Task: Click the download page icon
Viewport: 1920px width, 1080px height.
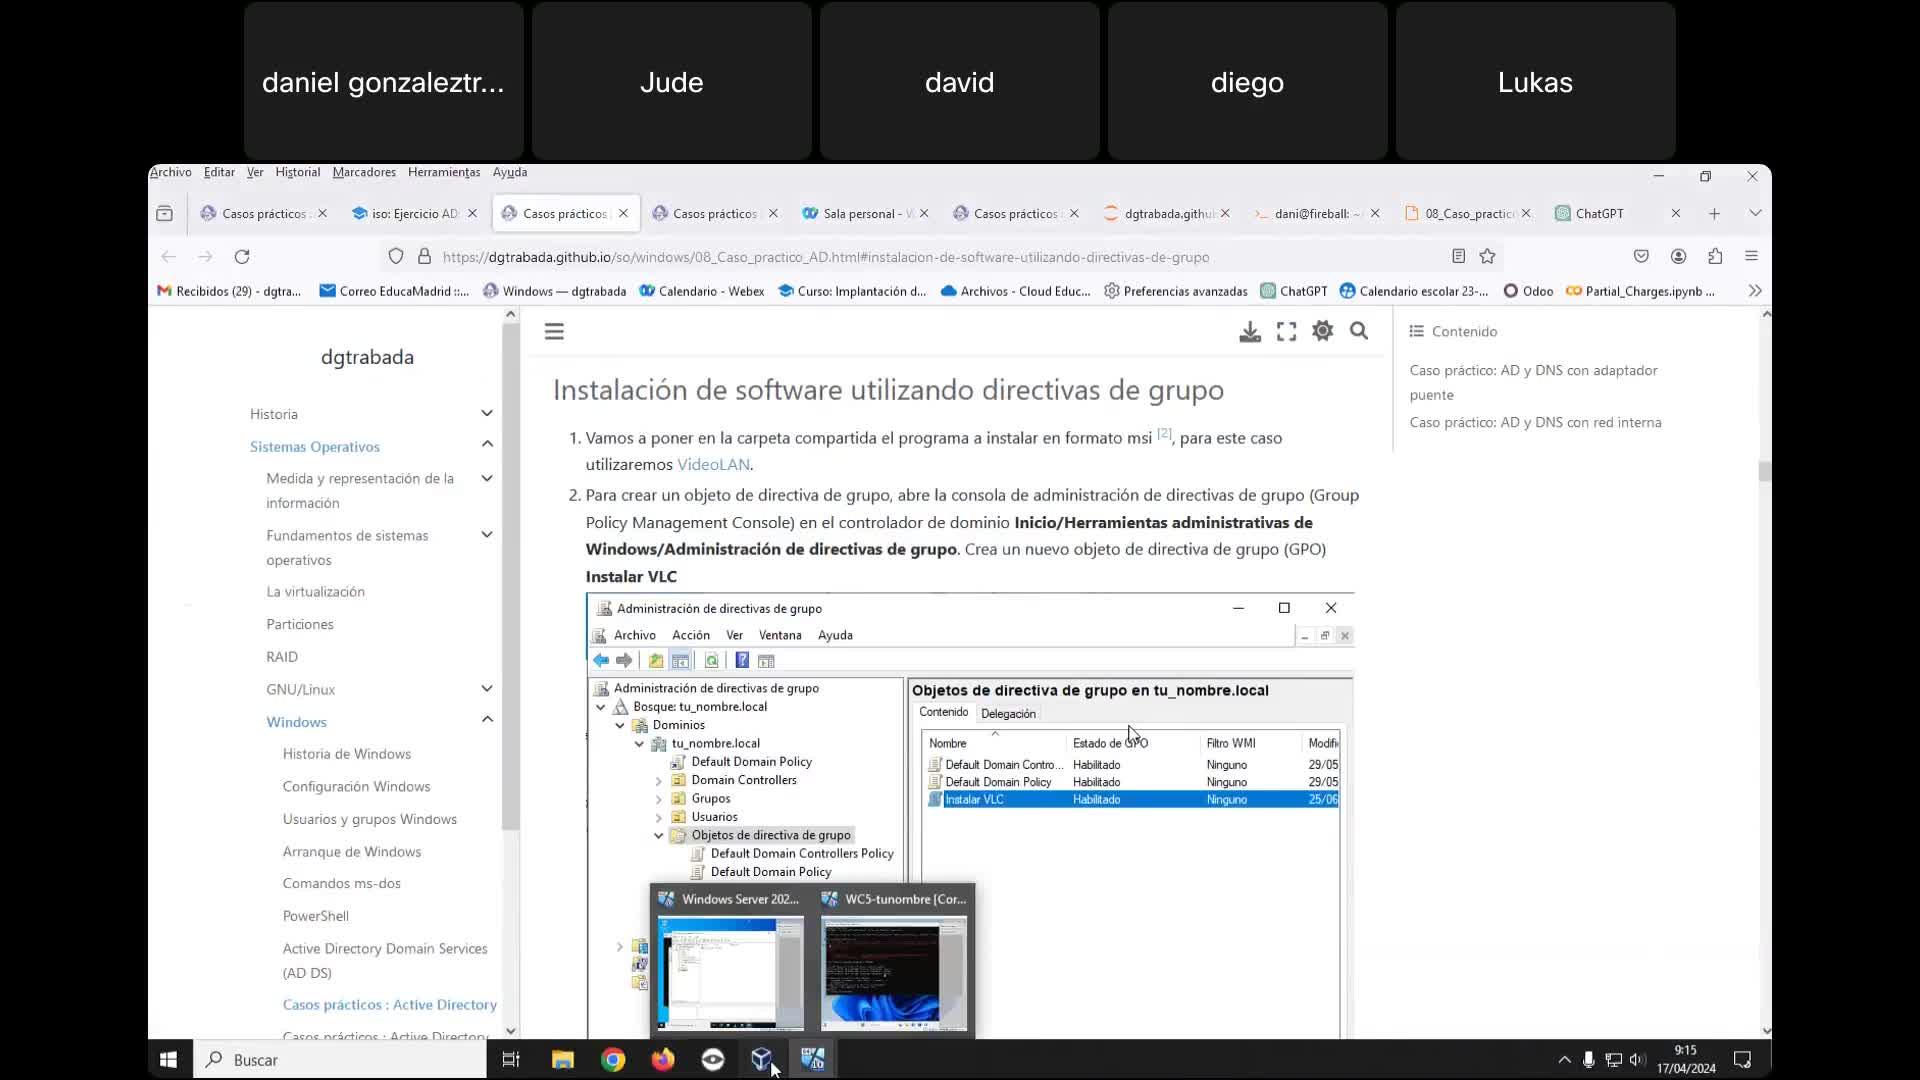Action: 1250,331
